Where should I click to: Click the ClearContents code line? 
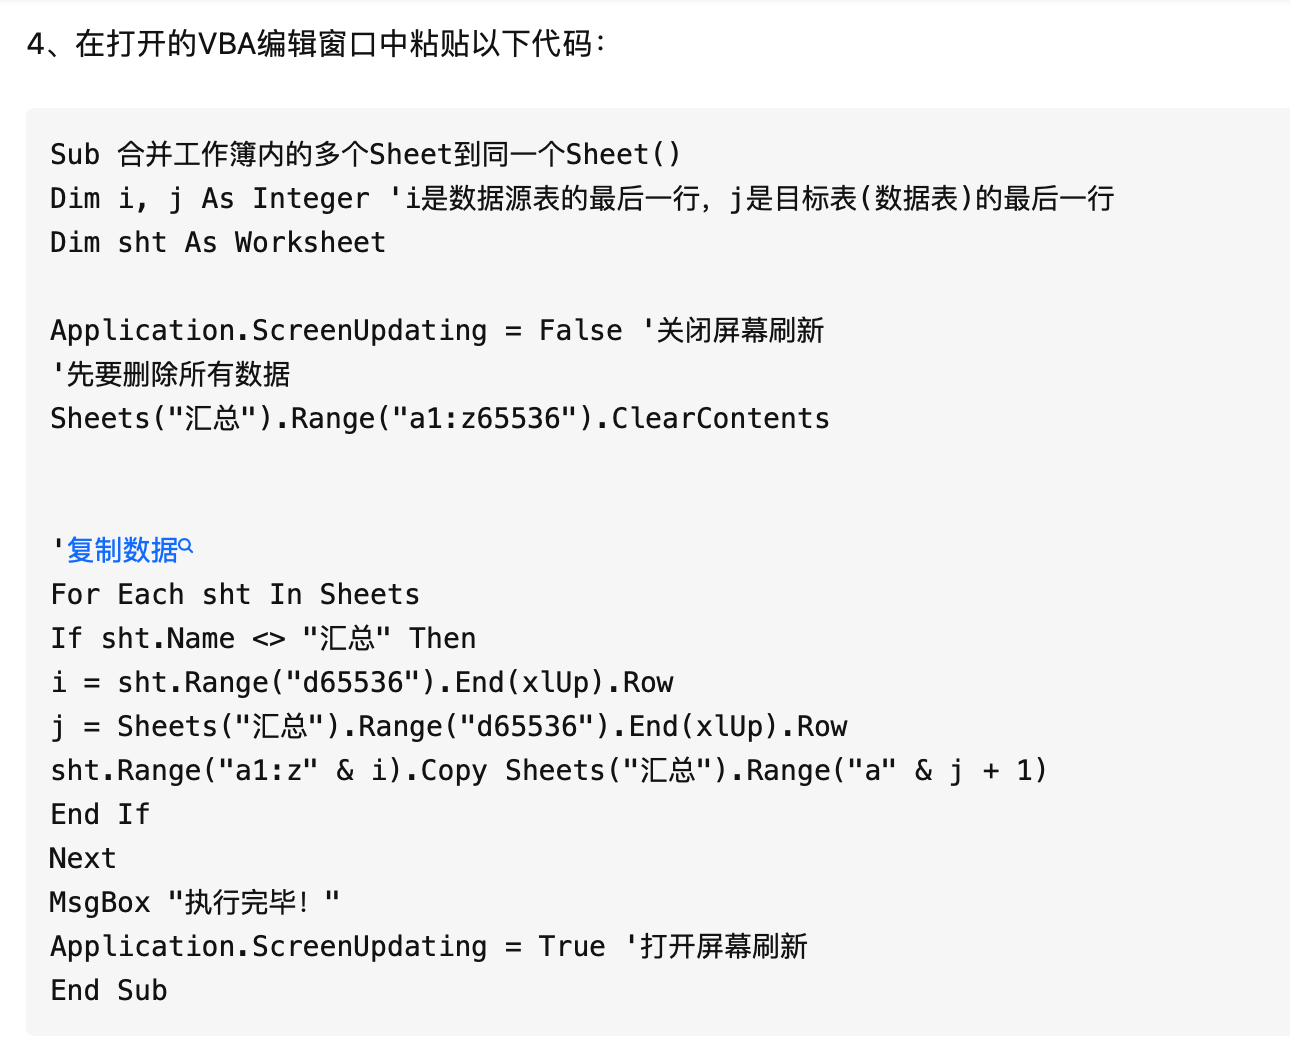pyautogui.click(x=440, y=419)
